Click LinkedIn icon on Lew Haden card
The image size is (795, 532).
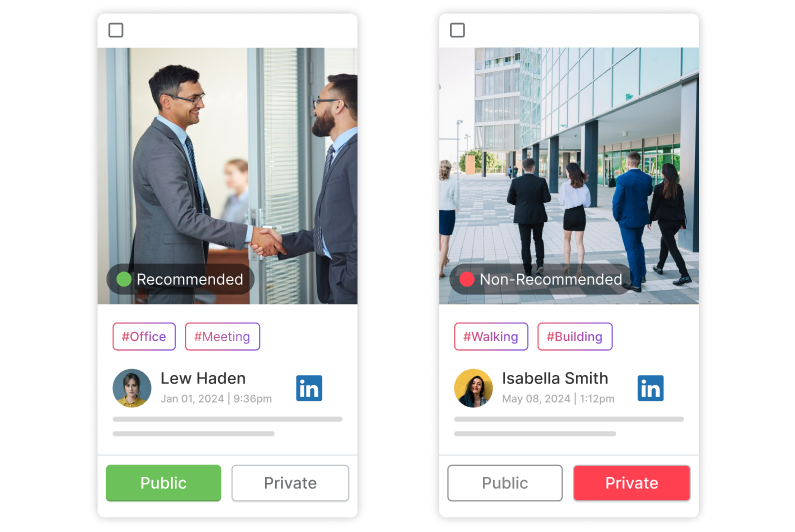coord(309,388)
